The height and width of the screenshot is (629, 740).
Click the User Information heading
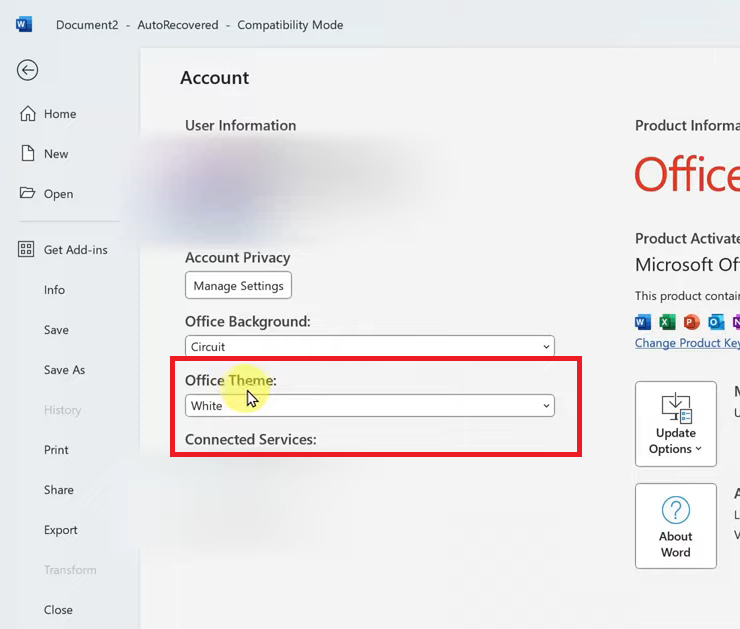(241, 126)
